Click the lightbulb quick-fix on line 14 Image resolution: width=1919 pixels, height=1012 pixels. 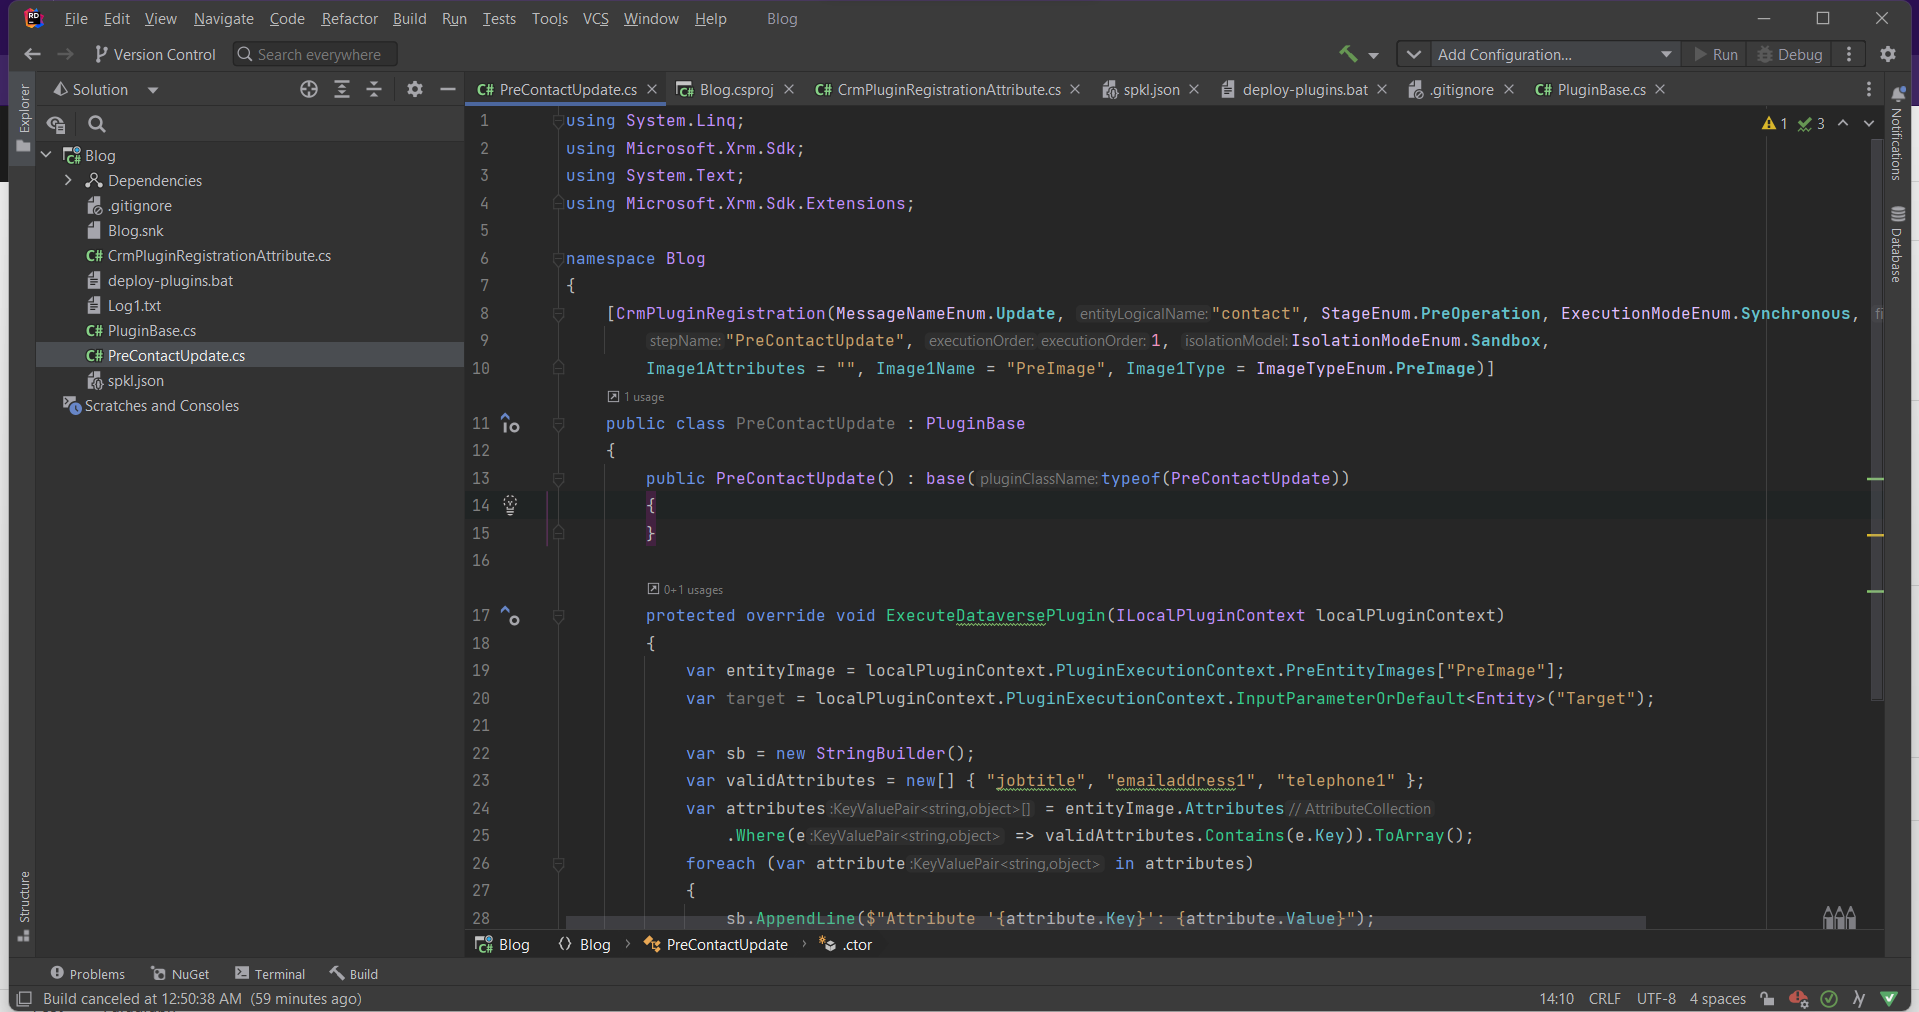point(510,505)
